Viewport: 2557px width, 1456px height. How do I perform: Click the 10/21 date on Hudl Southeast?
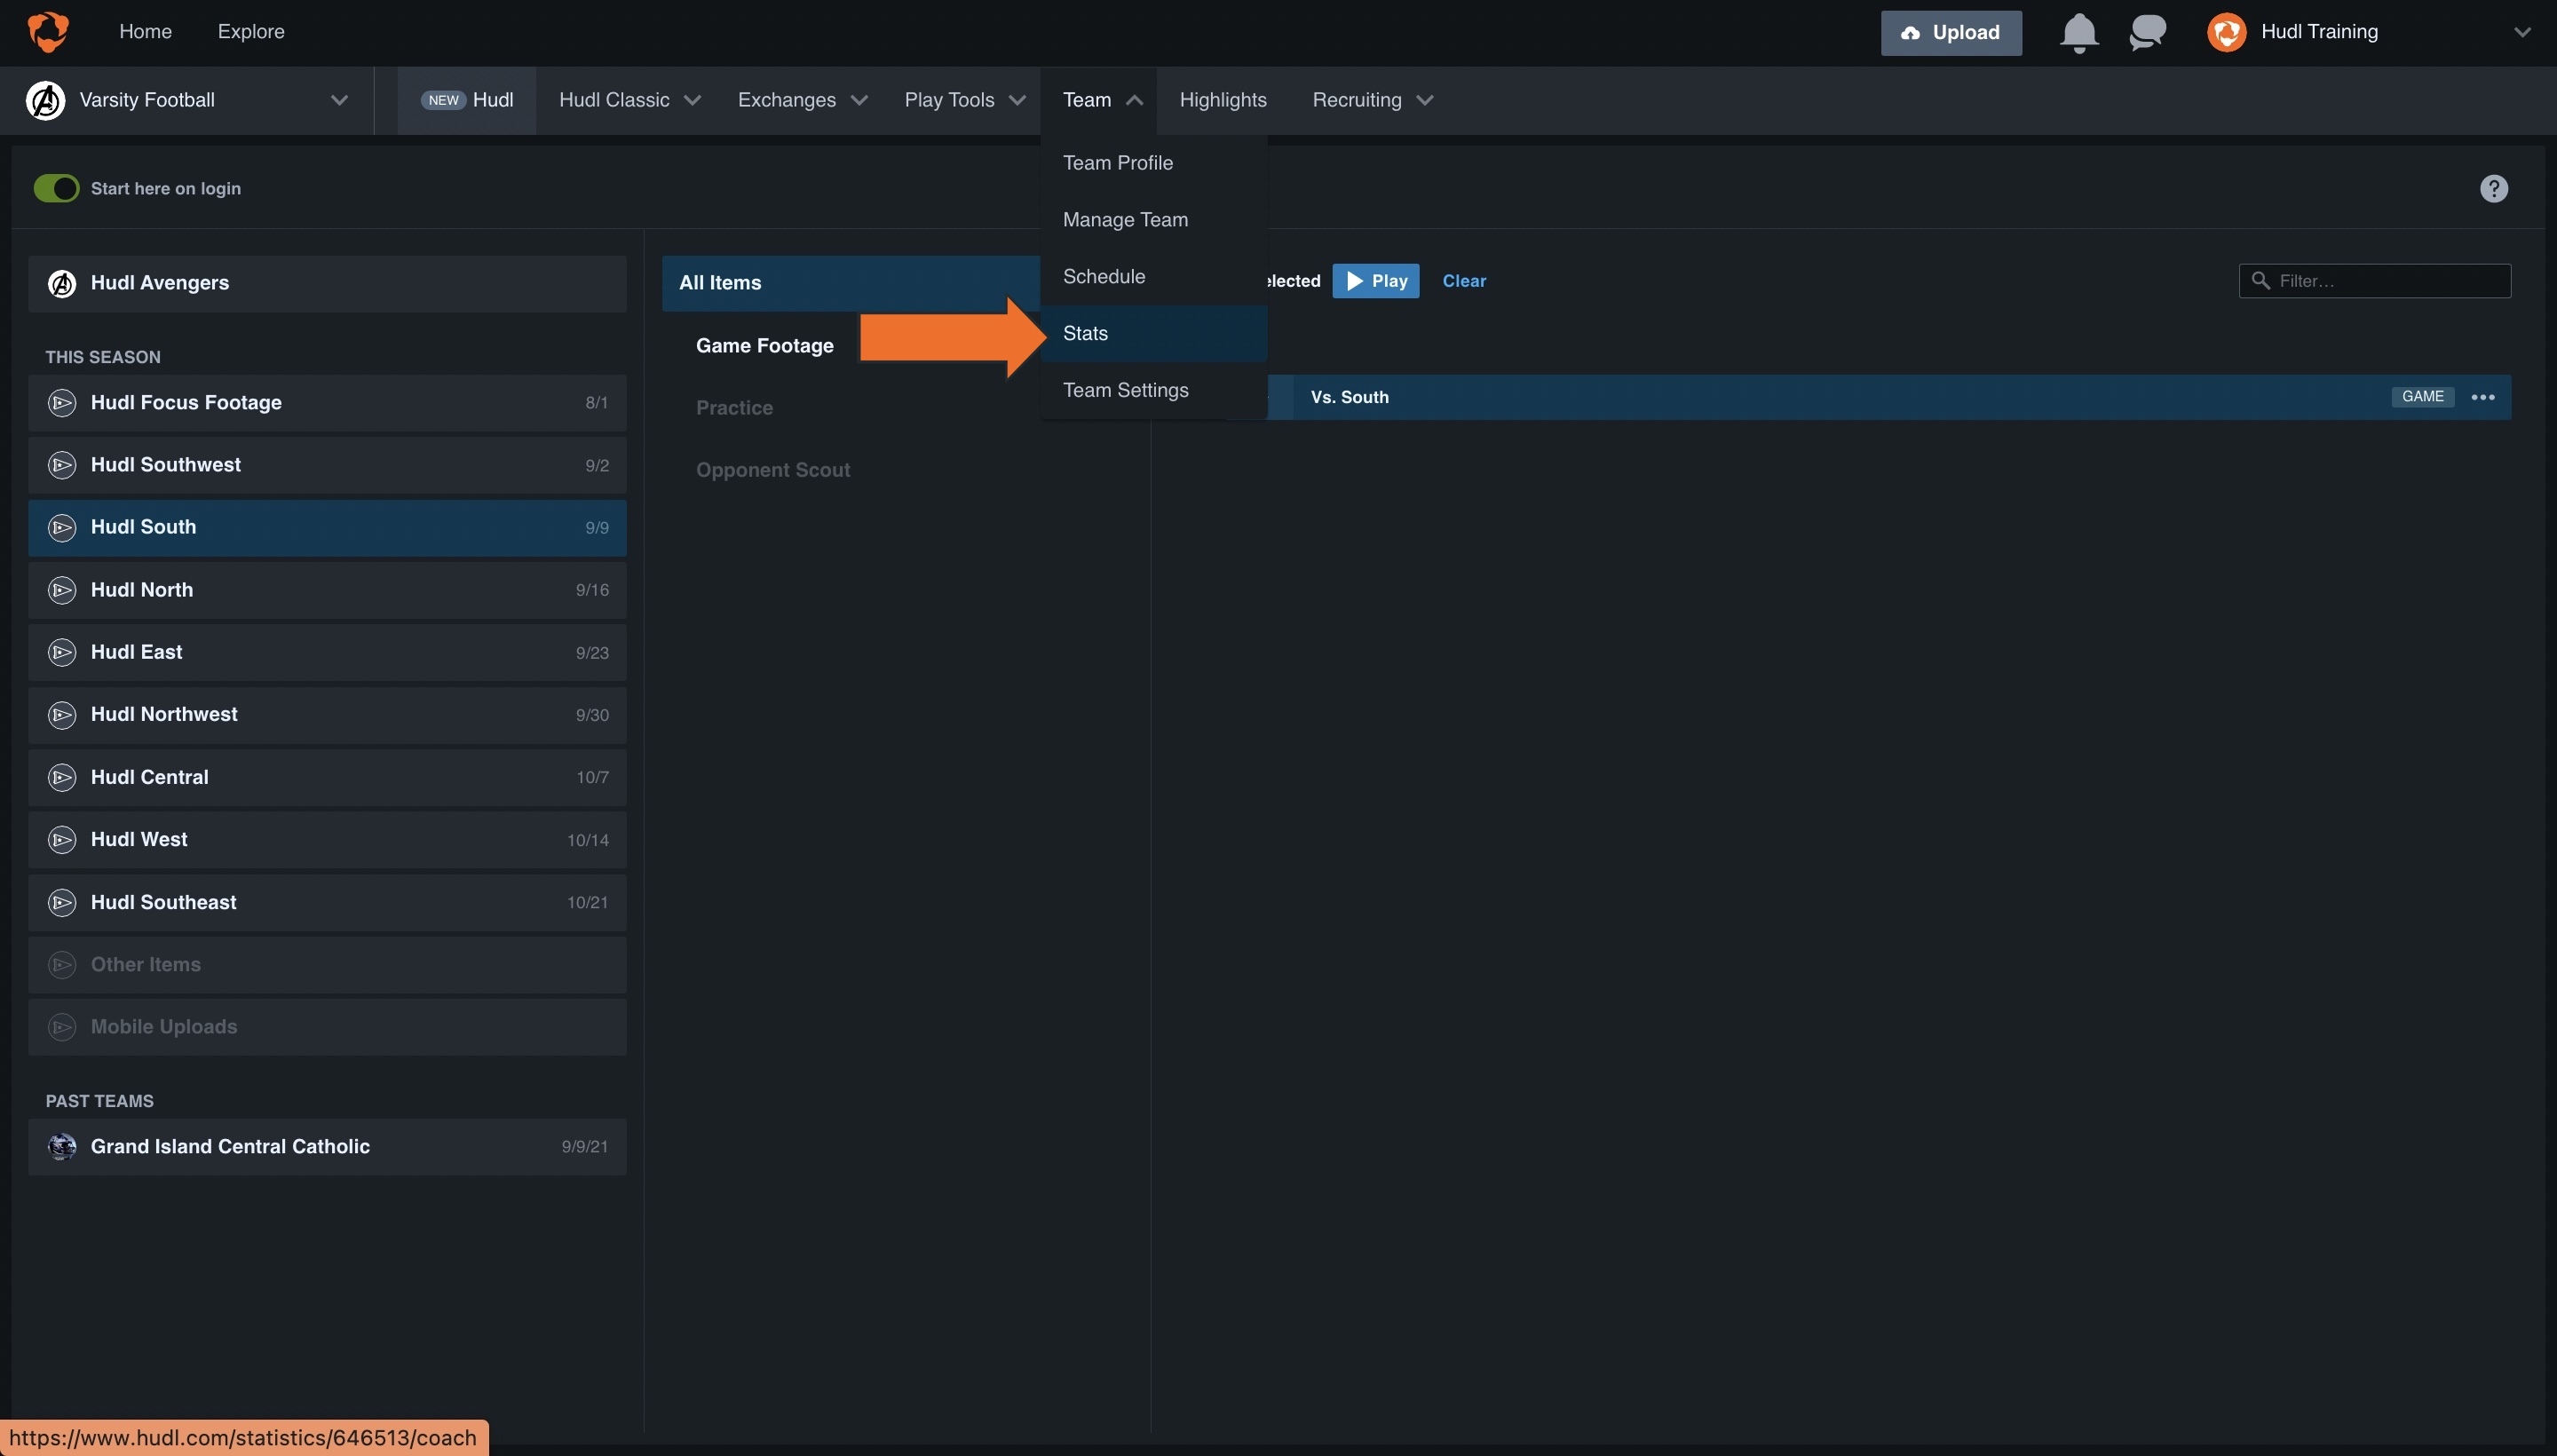[x=587, y=903]
